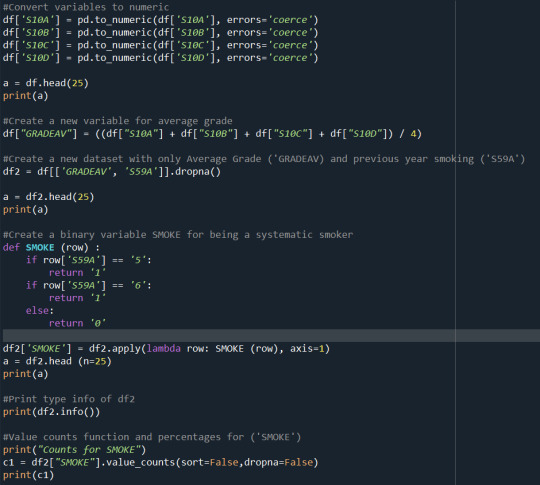Viewport: 540px width, 485px height.
Task: Click the line print(df2.info())
Action: (x=52, y=412)
